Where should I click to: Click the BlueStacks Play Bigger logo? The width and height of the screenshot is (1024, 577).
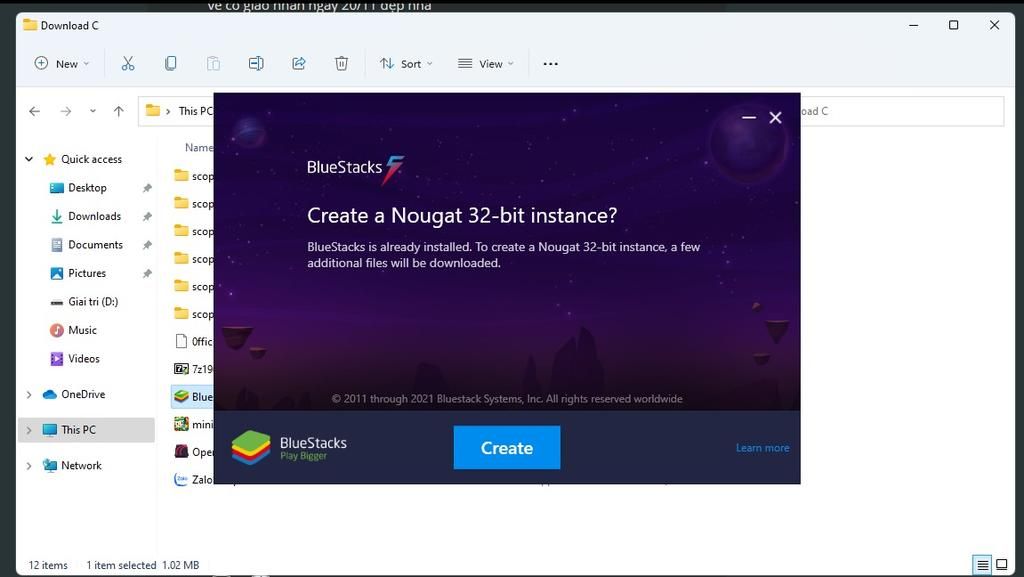pyautogui.click(x=289, y=448)
